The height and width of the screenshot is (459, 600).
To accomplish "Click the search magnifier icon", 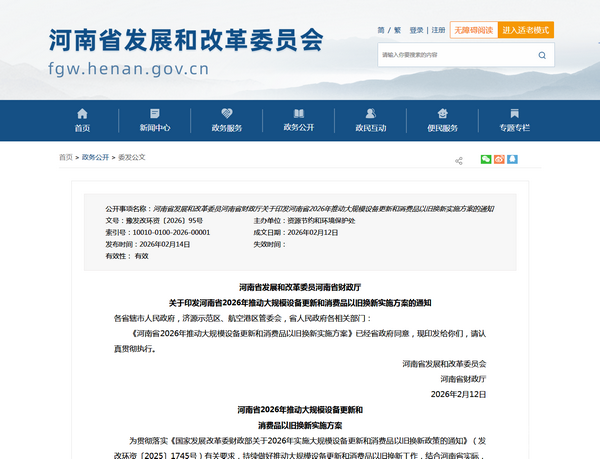I will (x=541, y=54).
